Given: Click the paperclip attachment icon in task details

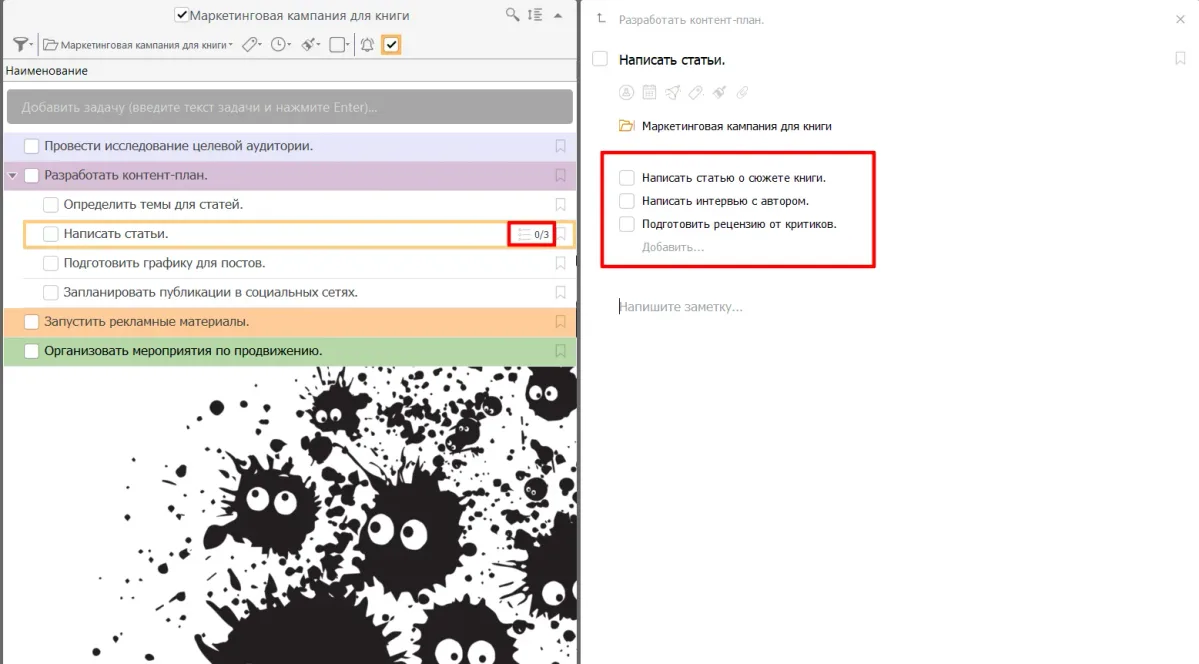Looking at the screenshot, I should [x=742, y=93].
